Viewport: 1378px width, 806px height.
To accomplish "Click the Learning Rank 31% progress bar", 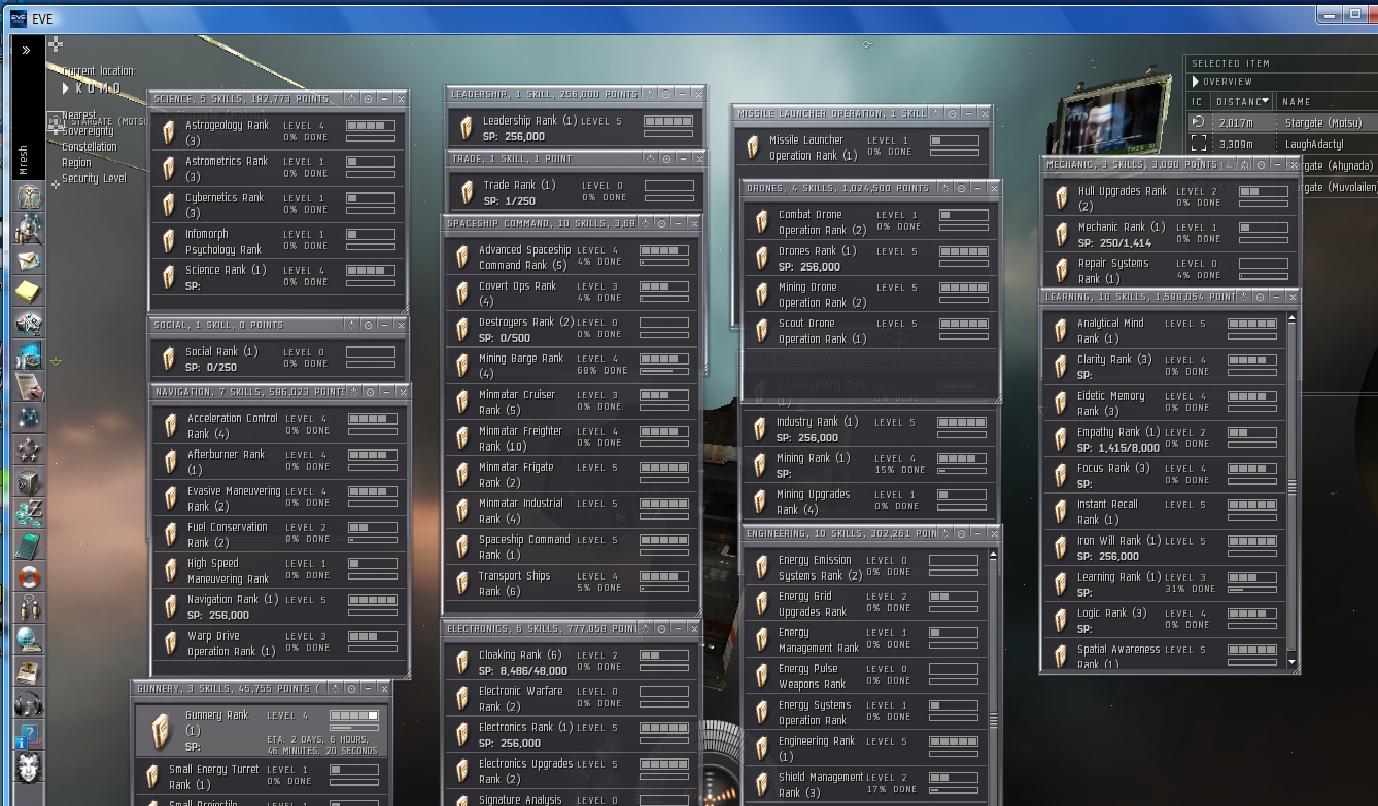I will pyautogui.click(x=1252, y=589).
